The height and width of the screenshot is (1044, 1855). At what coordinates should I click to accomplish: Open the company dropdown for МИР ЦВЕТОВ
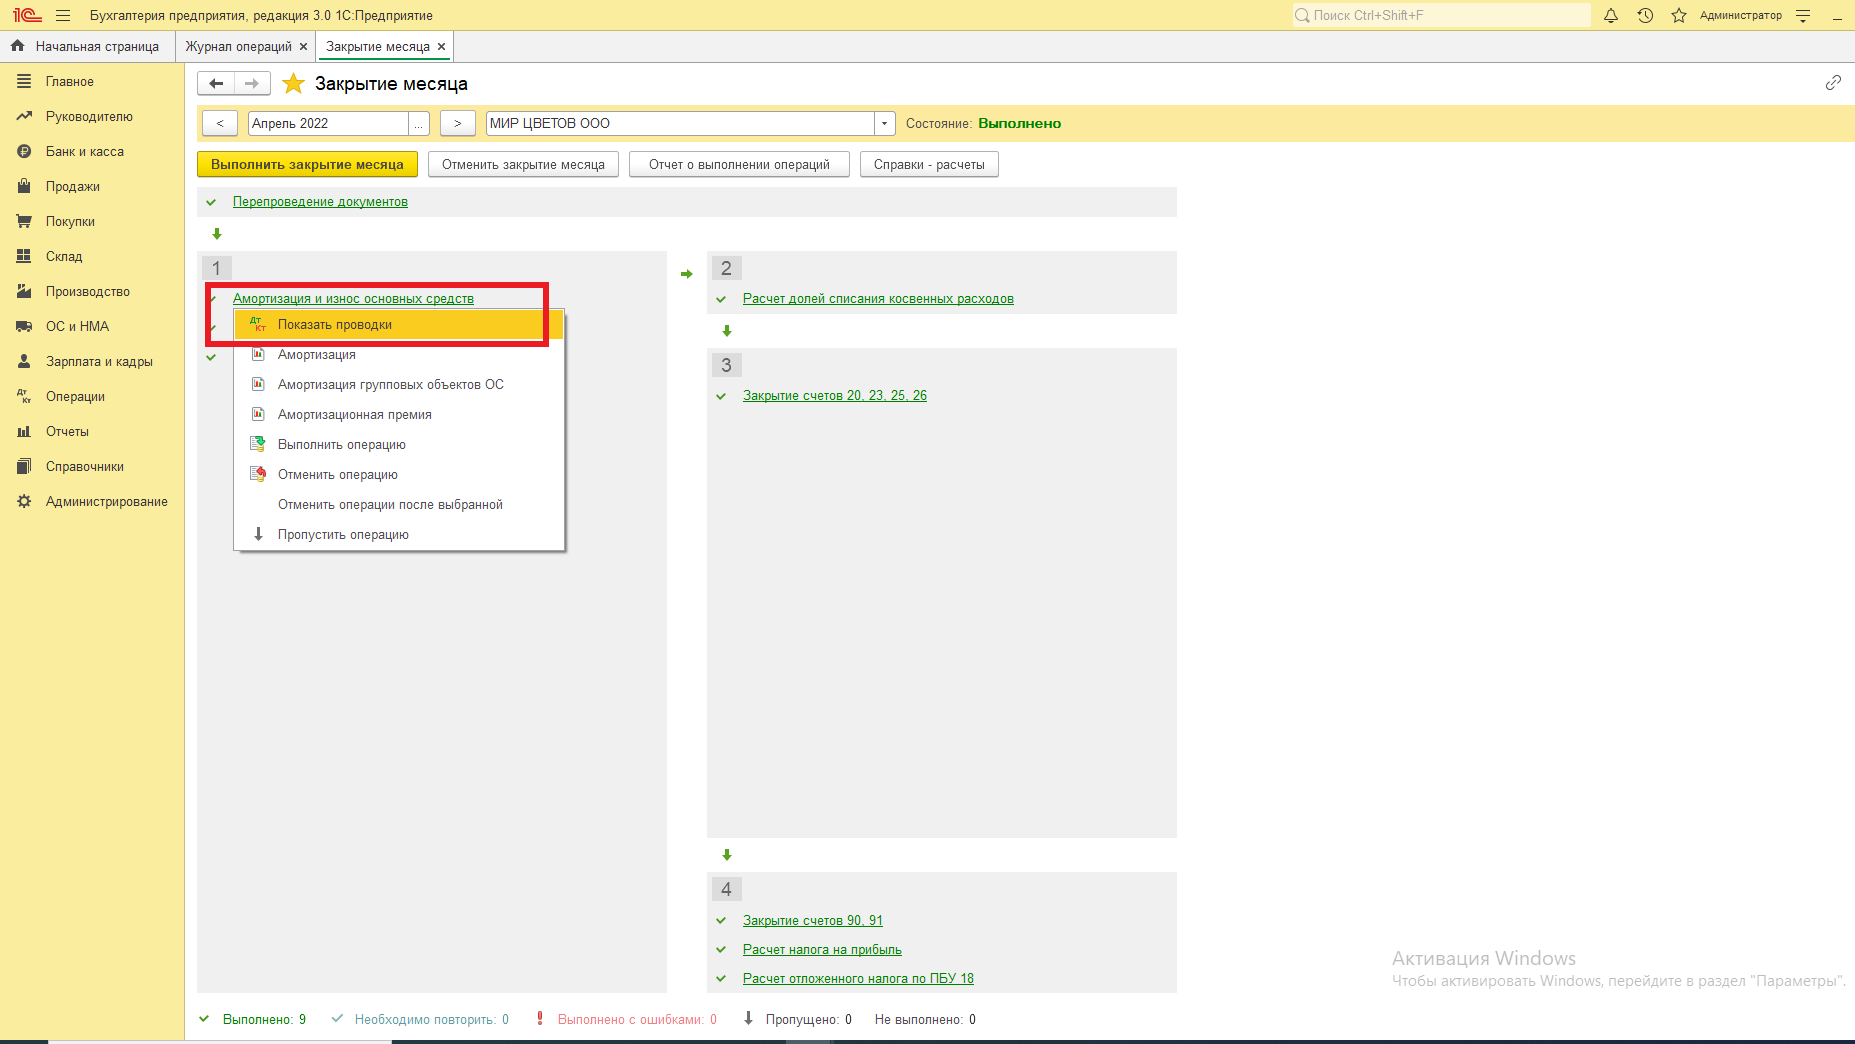pos(884,123)
